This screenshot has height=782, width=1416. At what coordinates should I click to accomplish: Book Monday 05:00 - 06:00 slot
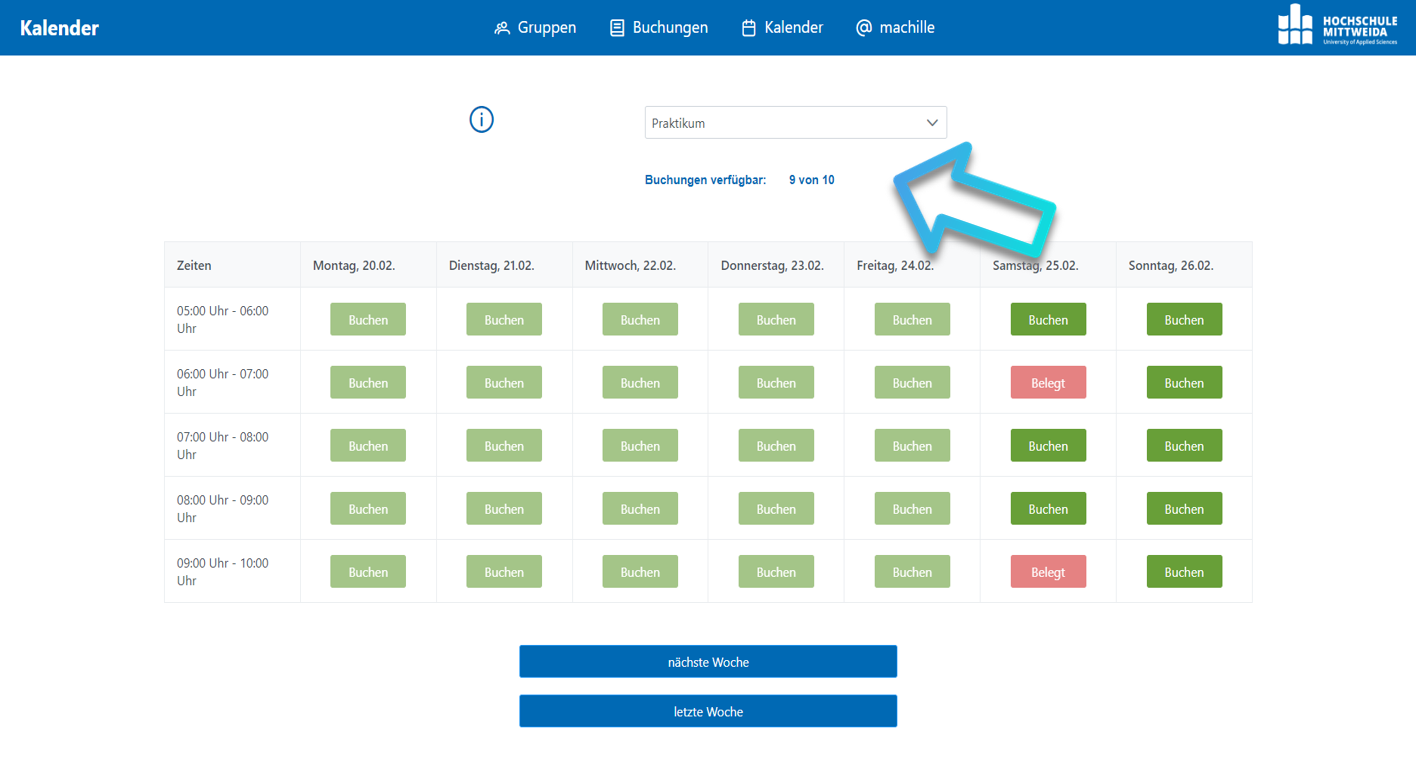(368, 320)
